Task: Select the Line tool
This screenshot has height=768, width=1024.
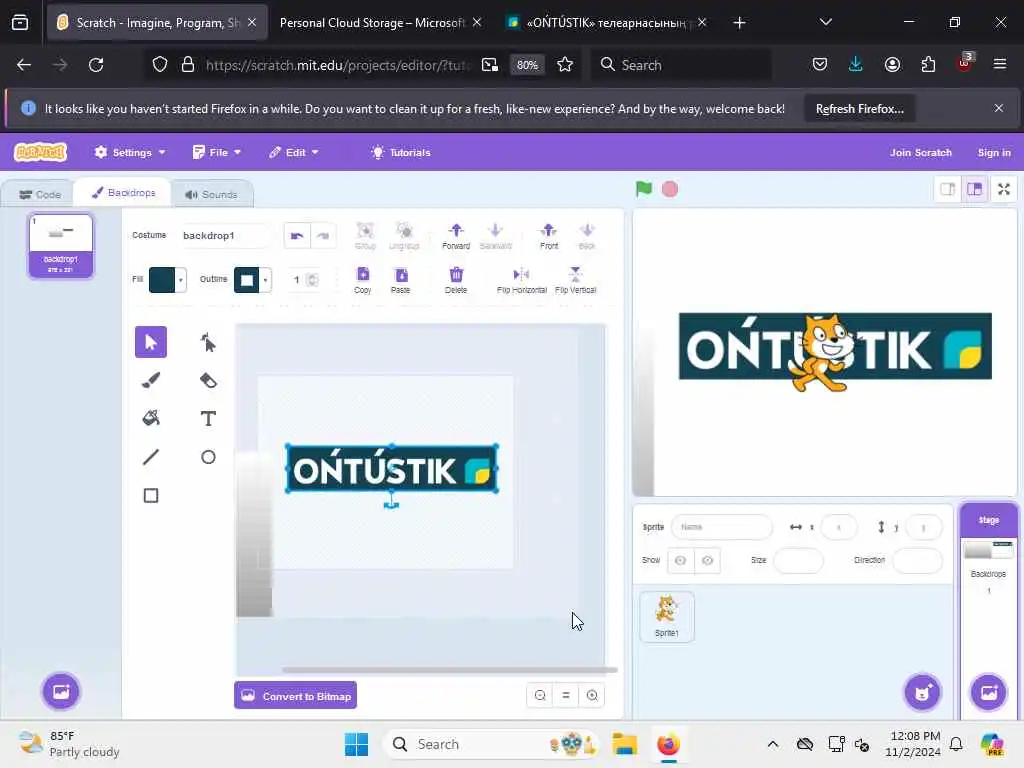Action: (x=150, y=456)
